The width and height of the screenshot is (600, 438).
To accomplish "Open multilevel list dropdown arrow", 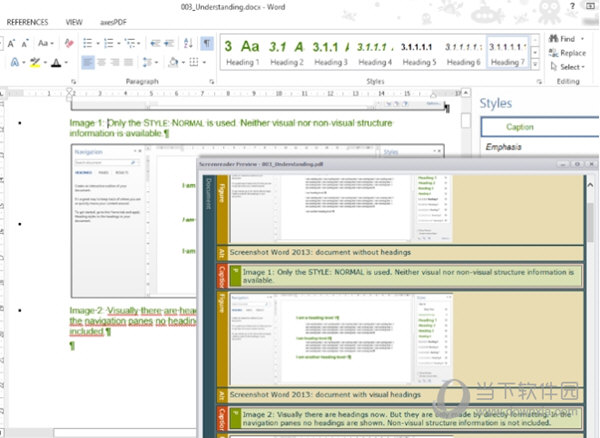I will [x=139, y=43].
